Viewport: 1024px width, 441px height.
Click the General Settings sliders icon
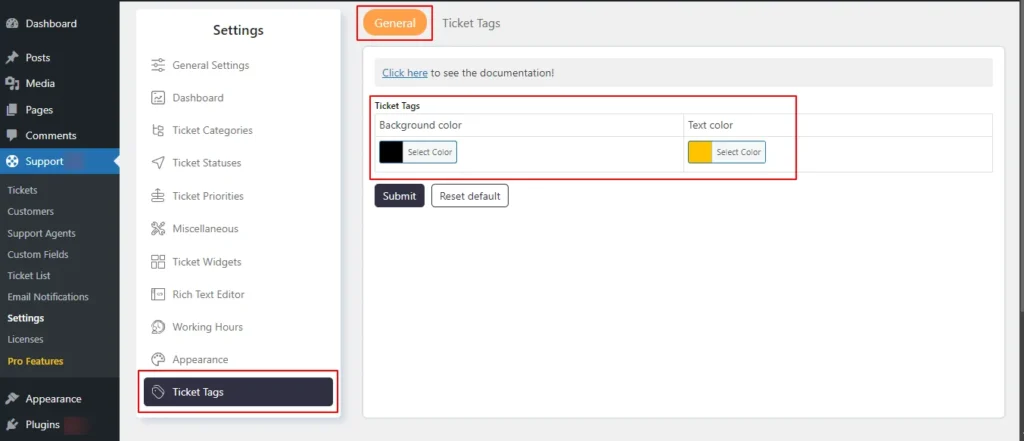coord(157,65)
